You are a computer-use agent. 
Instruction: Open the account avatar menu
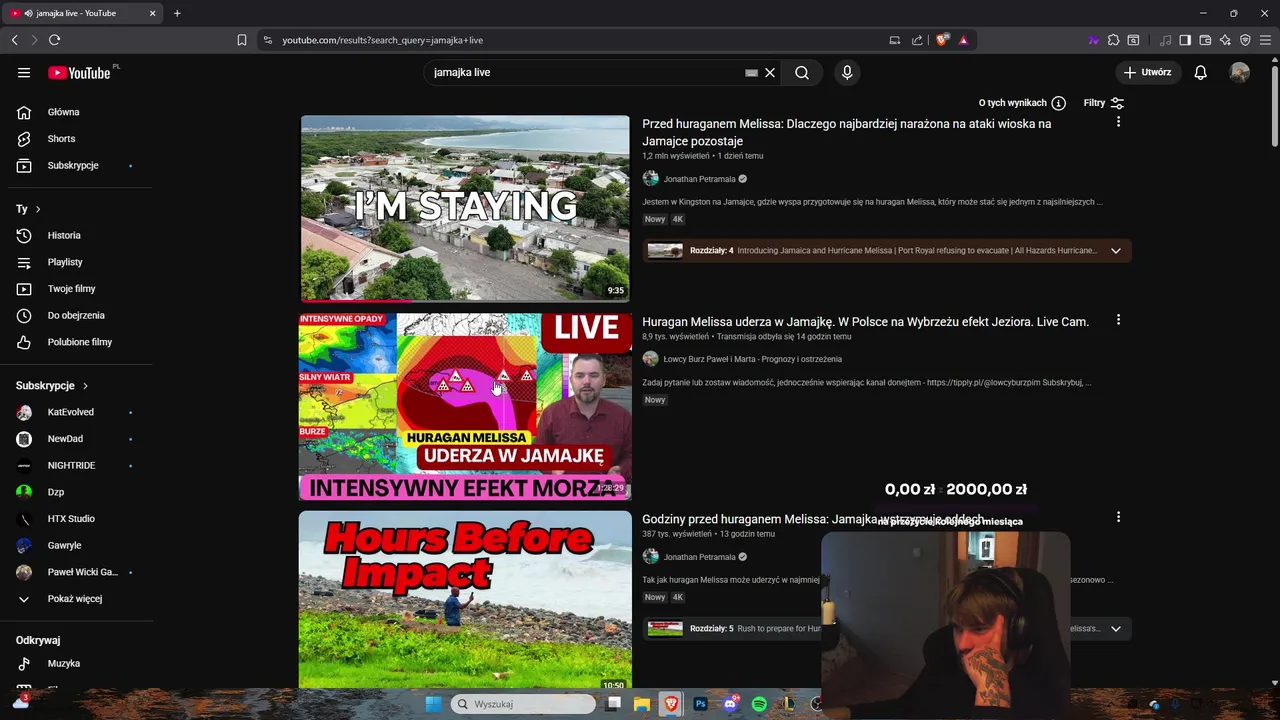coord(1240,72)
